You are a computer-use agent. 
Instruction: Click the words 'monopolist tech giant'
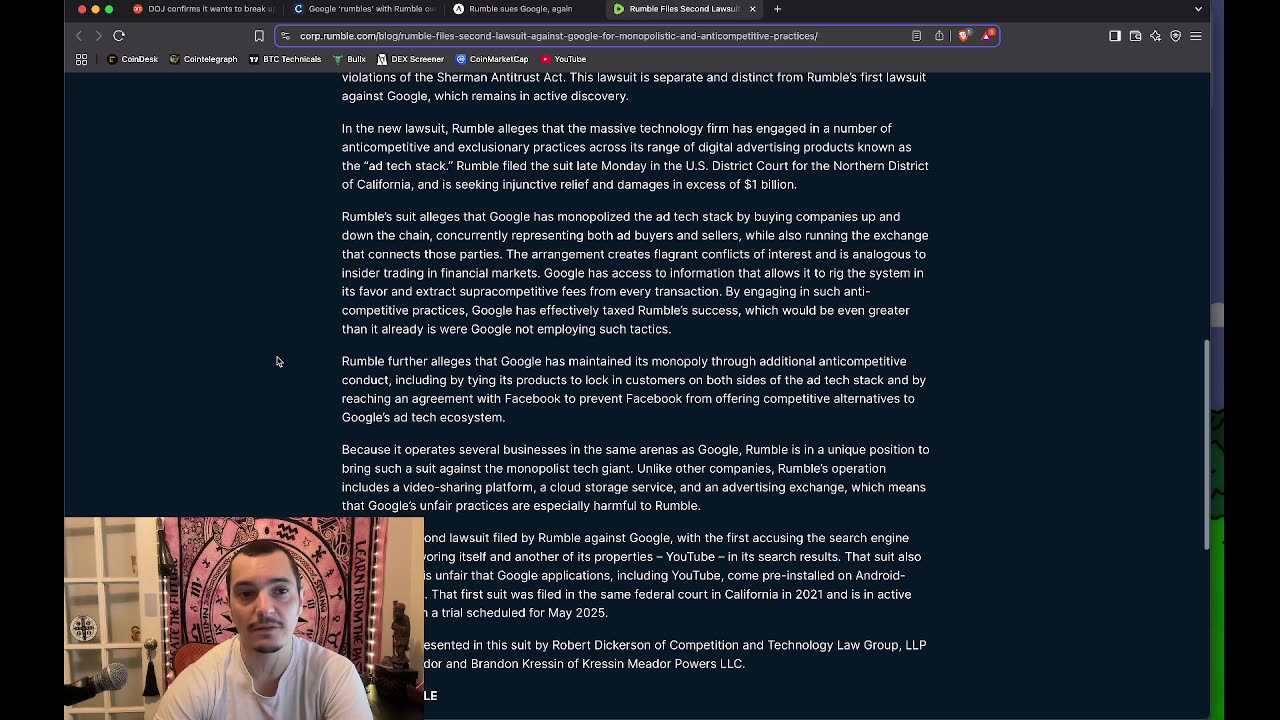572,469
